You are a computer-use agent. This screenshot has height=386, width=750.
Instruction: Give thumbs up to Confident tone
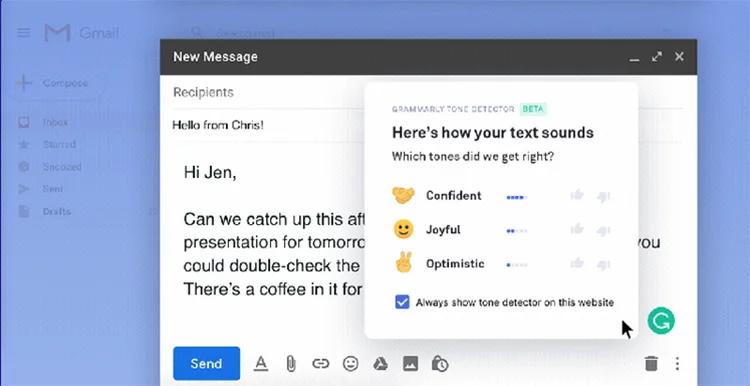[577, 195]
